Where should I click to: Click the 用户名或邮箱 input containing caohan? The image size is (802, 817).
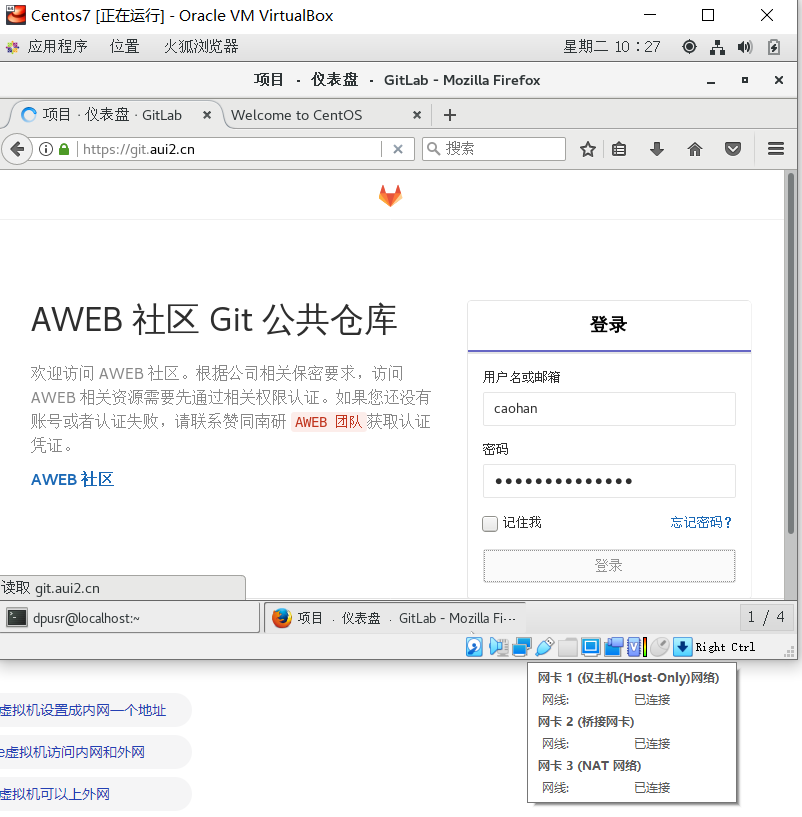coord(609,408)
